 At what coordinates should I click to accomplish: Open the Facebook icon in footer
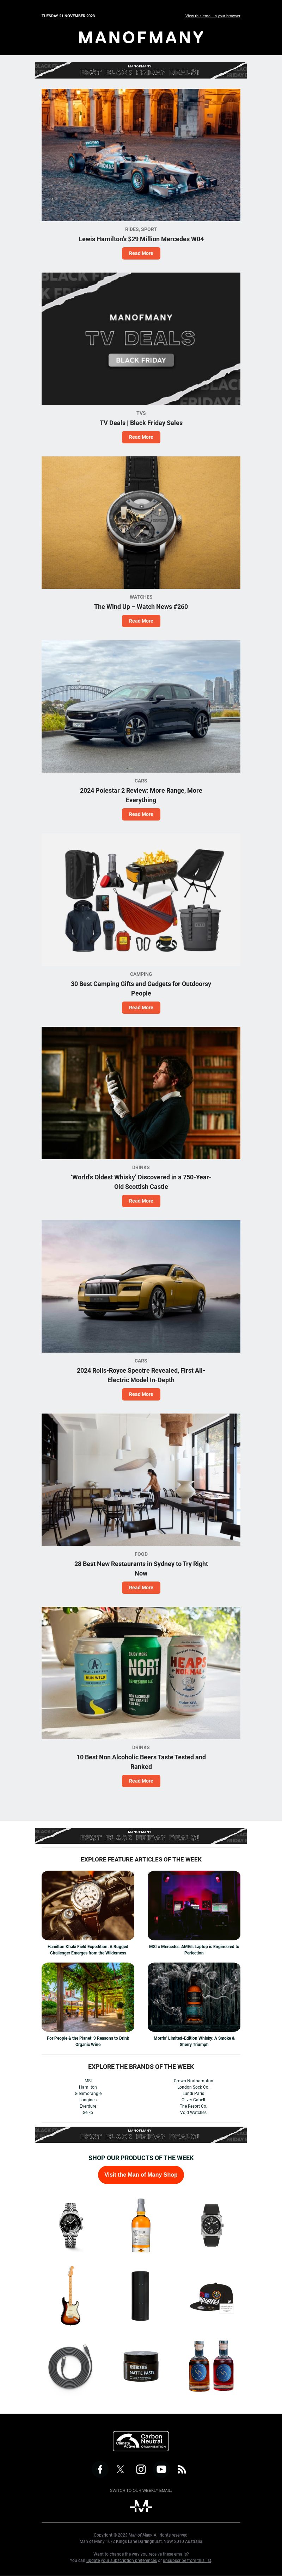click(100, 2469)
